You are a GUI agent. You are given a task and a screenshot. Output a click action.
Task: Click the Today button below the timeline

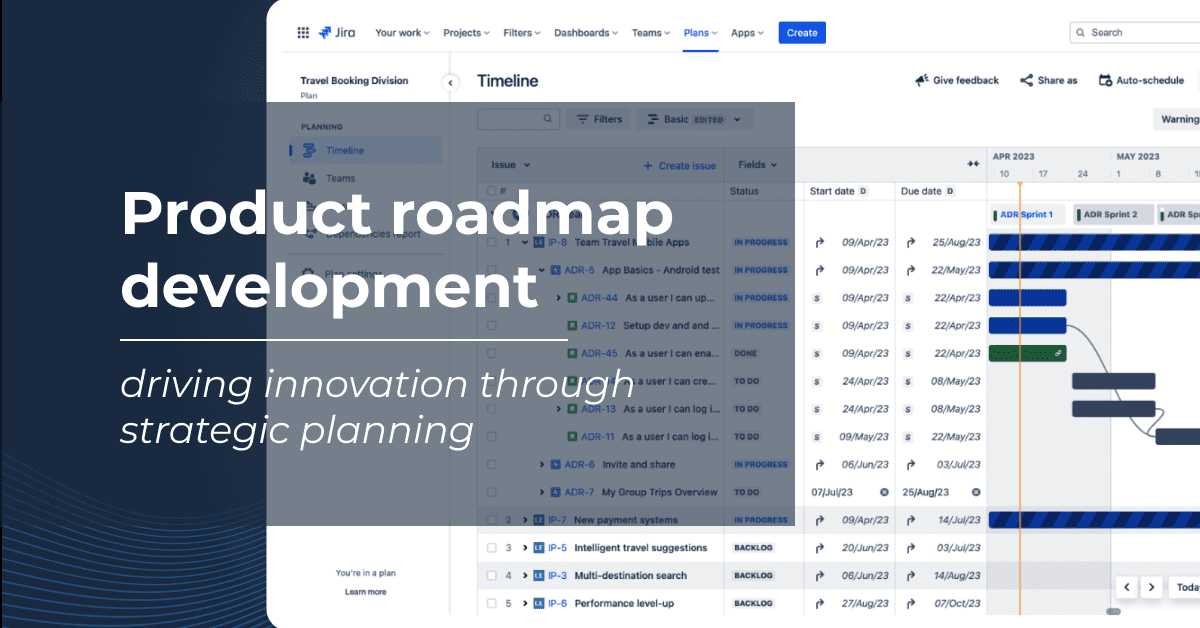(x=1188, y=587)
